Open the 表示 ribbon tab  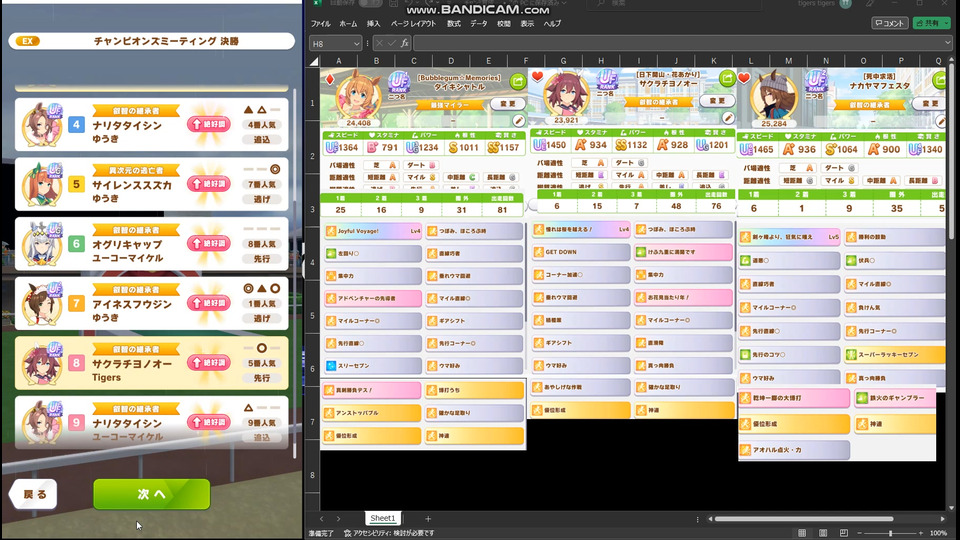tap(527, 24)
